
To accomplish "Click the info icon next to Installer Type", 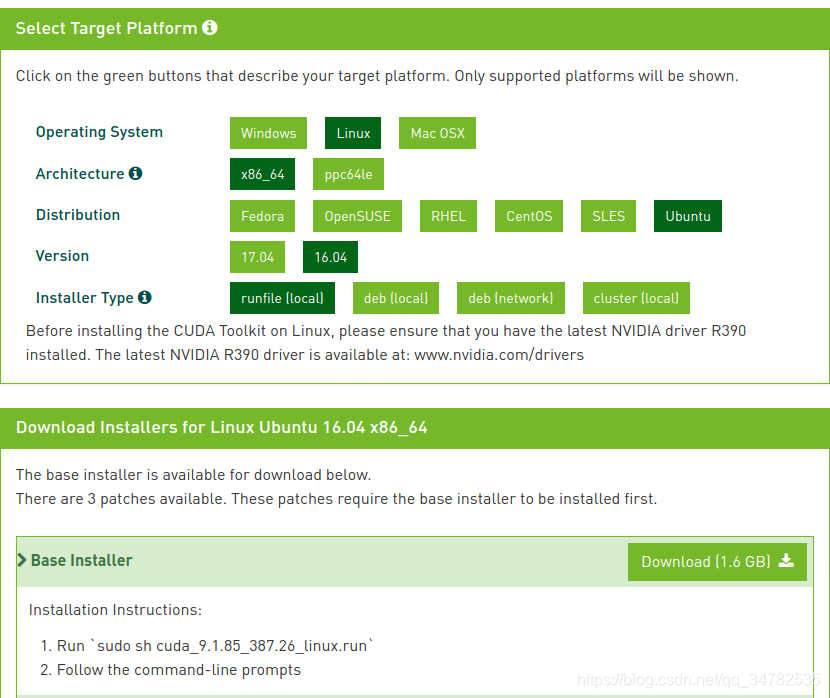I will point(145,297).
